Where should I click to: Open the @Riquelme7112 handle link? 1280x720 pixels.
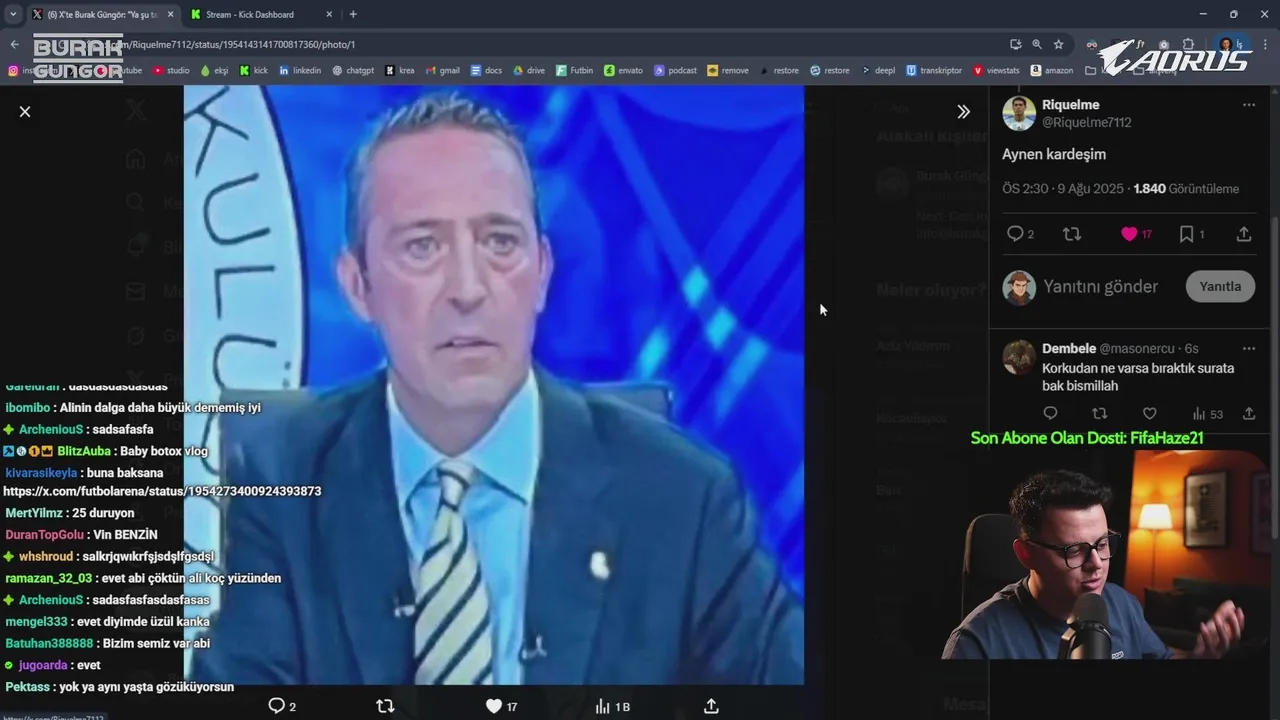pos(1086,122)
